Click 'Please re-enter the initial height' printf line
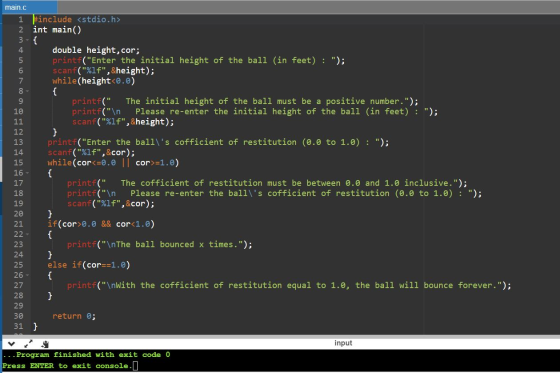The height and width of the screenshot is (373, 560). [255, 111]
